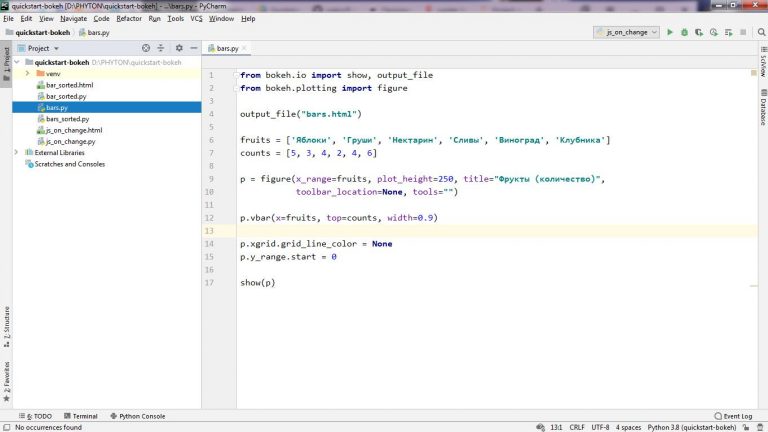Open the js_on_change run configuration dropdown
This screenshot has width=768, height=432.
point(626,32)
